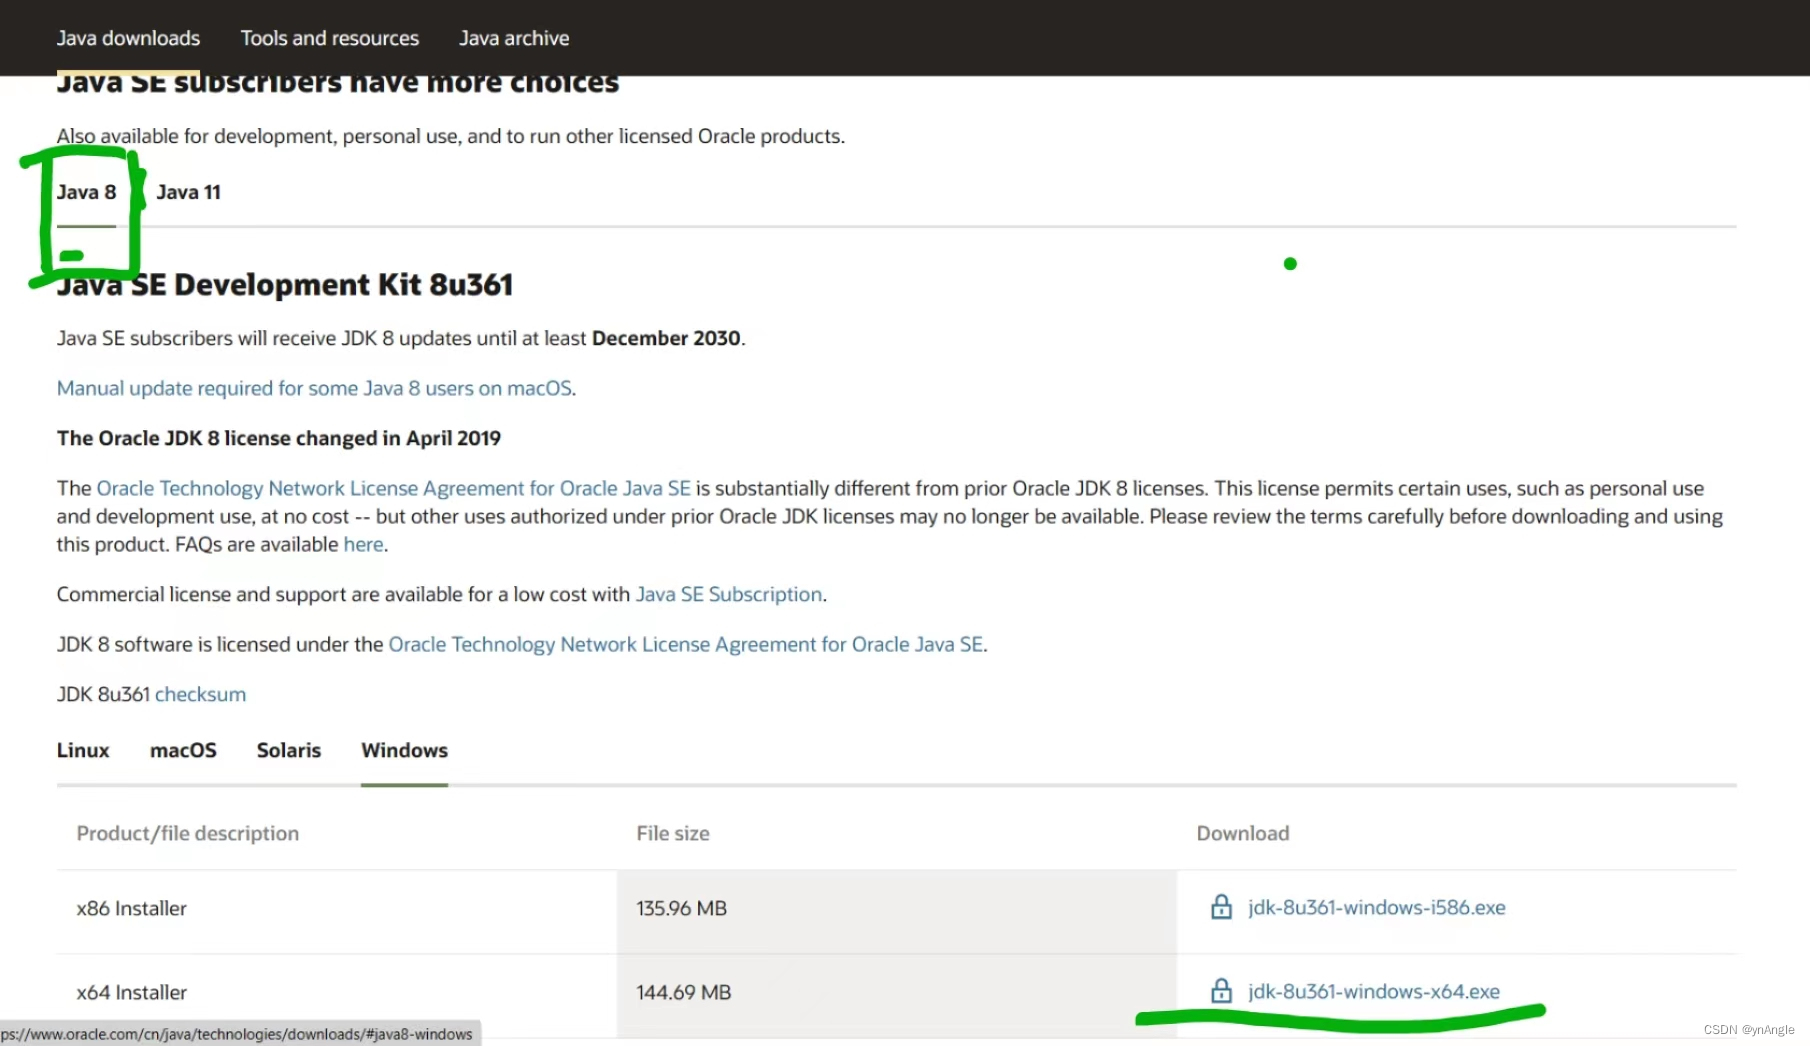Screen dimensions: 1810x1046
Task: Open license agreement link after 'licensed under the'
Action: click(685, 644)
